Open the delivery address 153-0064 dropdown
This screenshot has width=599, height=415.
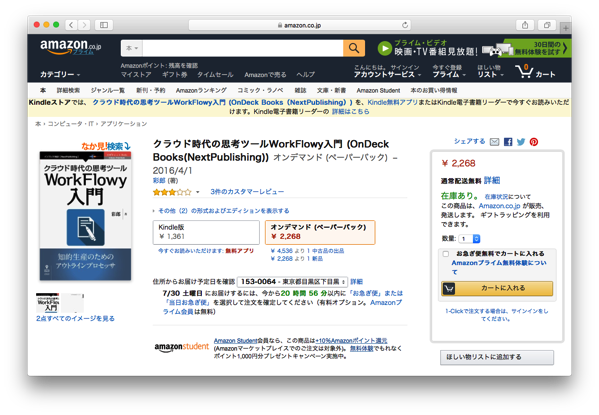coord(292,282)
